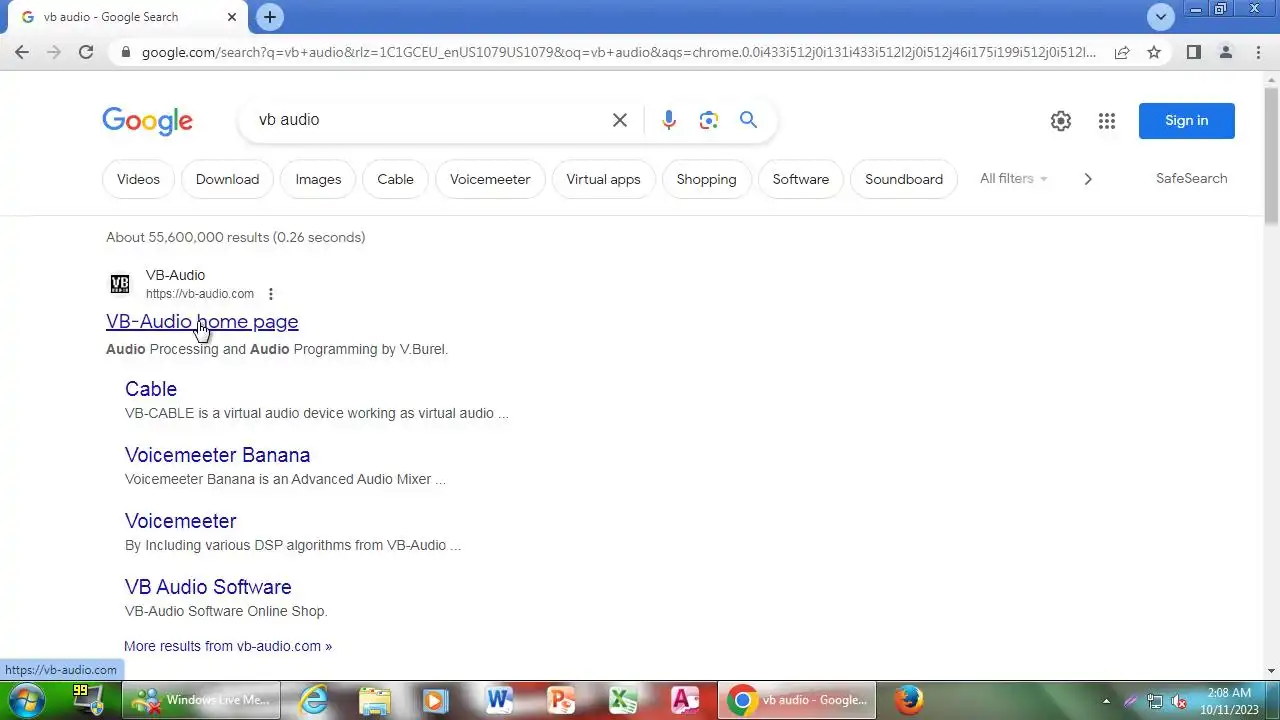Launch Microsoft Word from taskbar

point(498,700)
